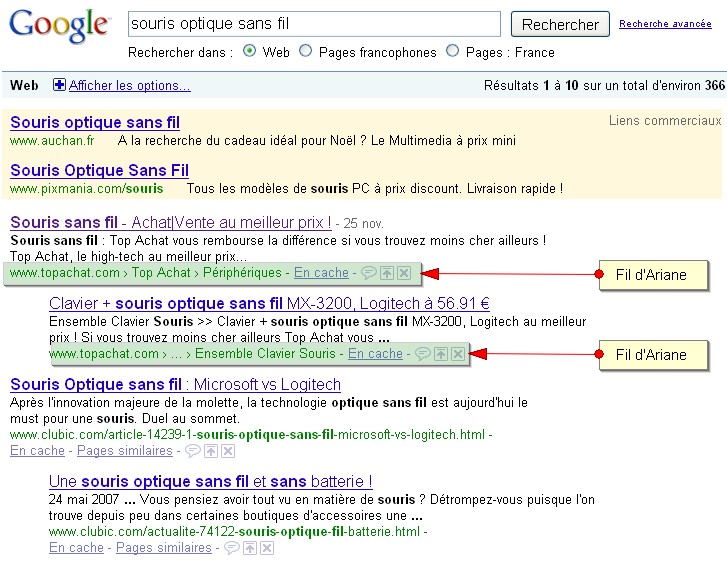Select the Web search scope radio button
Viewport: 727px width, 562px height.
[x=249, y=51]
